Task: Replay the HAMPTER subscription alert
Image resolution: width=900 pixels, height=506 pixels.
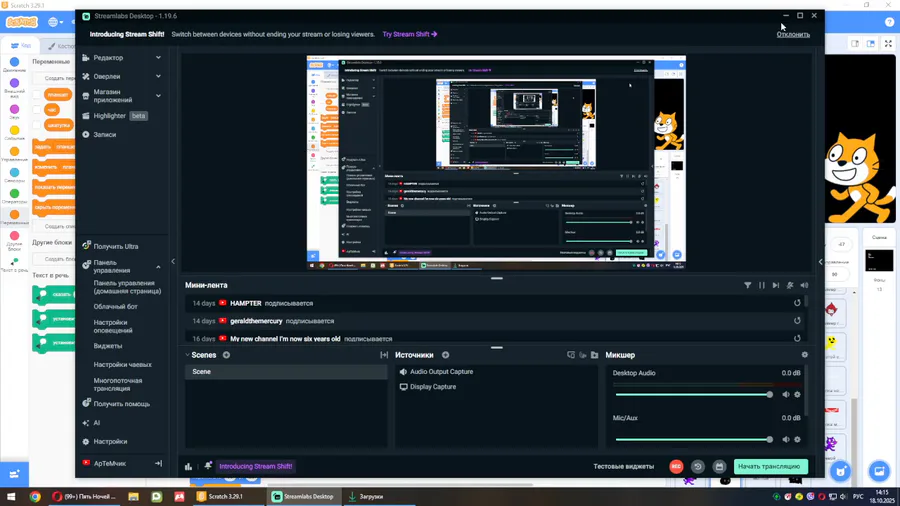Action: (797, 303)
